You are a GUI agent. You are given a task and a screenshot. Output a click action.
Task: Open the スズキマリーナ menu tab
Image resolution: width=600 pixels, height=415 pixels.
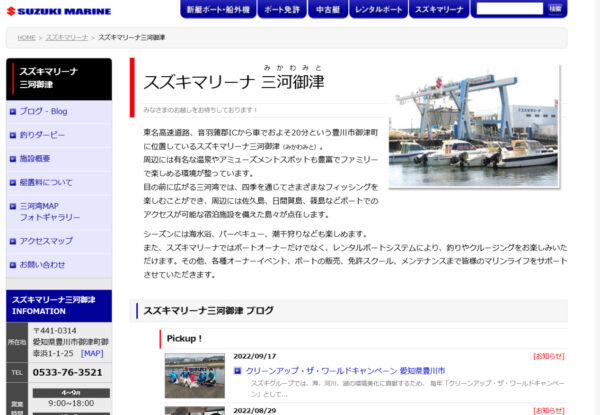(439, 9)
